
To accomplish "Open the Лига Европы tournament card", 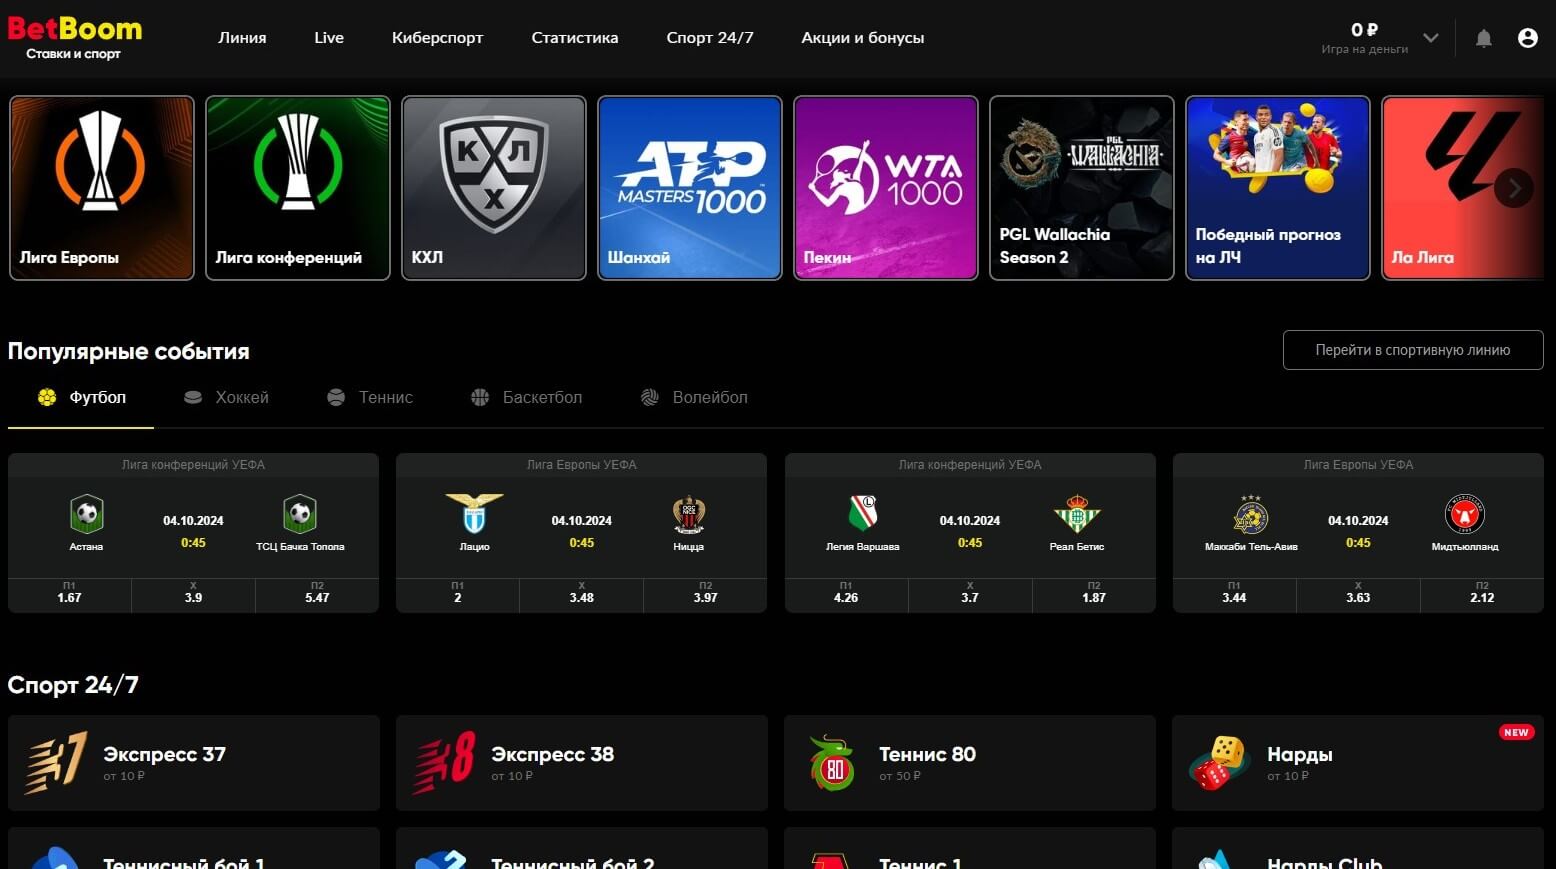I will coord(102,188).
